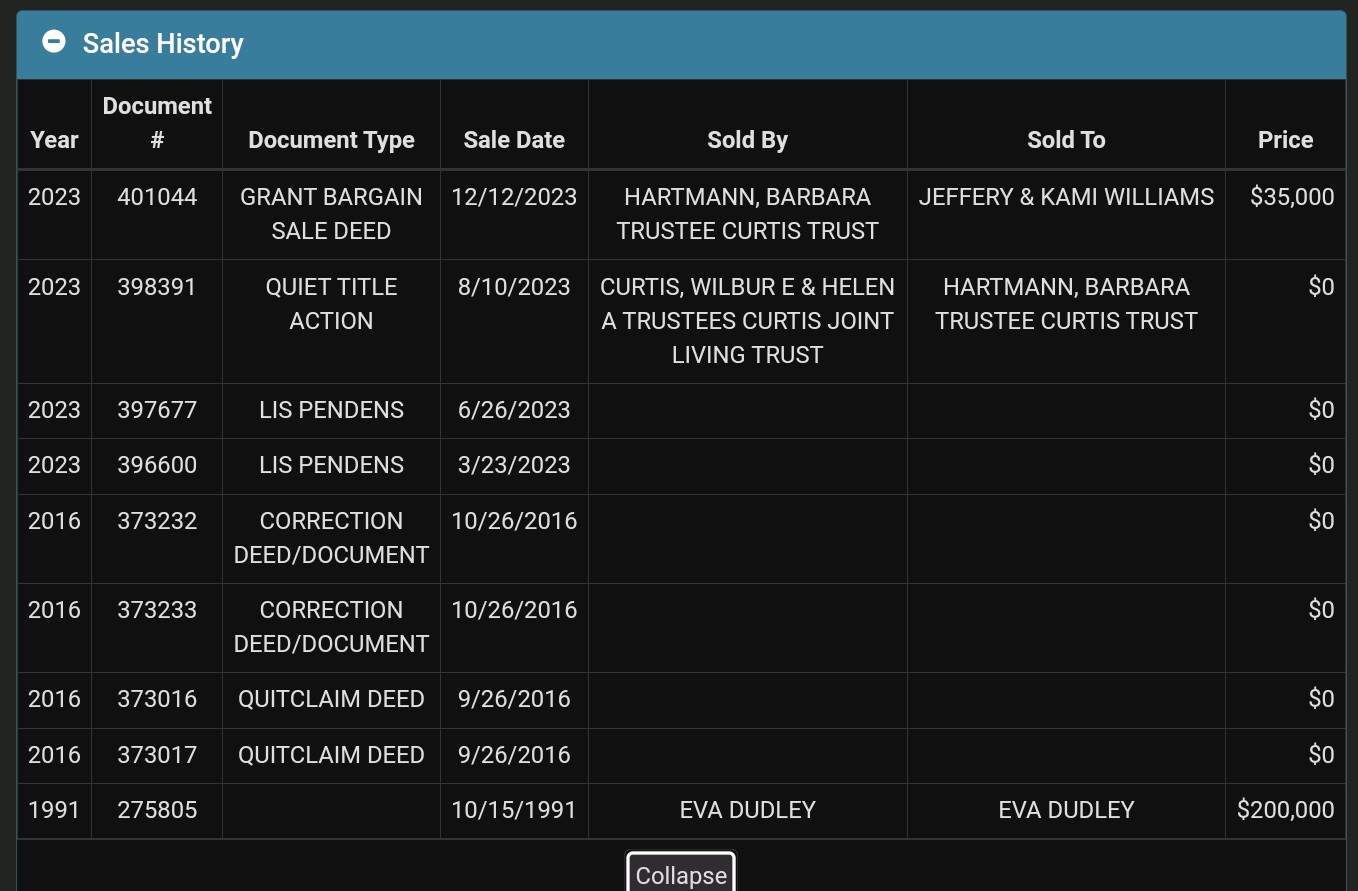The image size is (1358, 891).
Task: Click the sale date 10/15/1991
Action: coord(514,810)
